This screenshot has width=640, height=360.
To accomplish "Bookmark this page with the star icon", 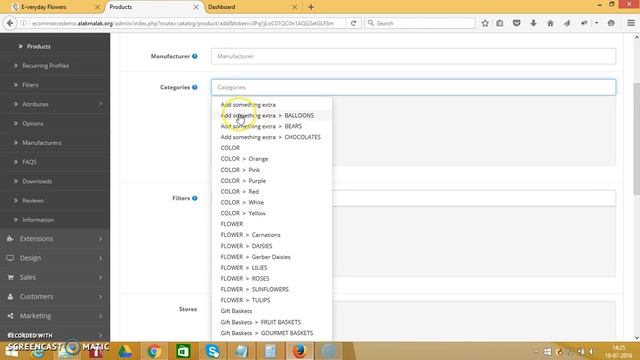I will [485, 23].
